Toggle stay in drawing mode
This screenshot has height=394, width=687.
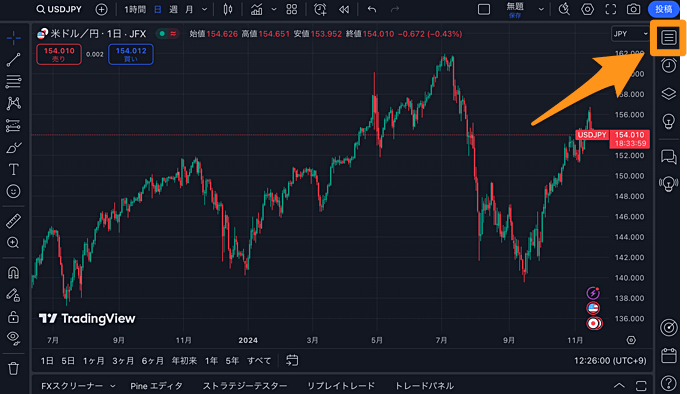(14, 295)
